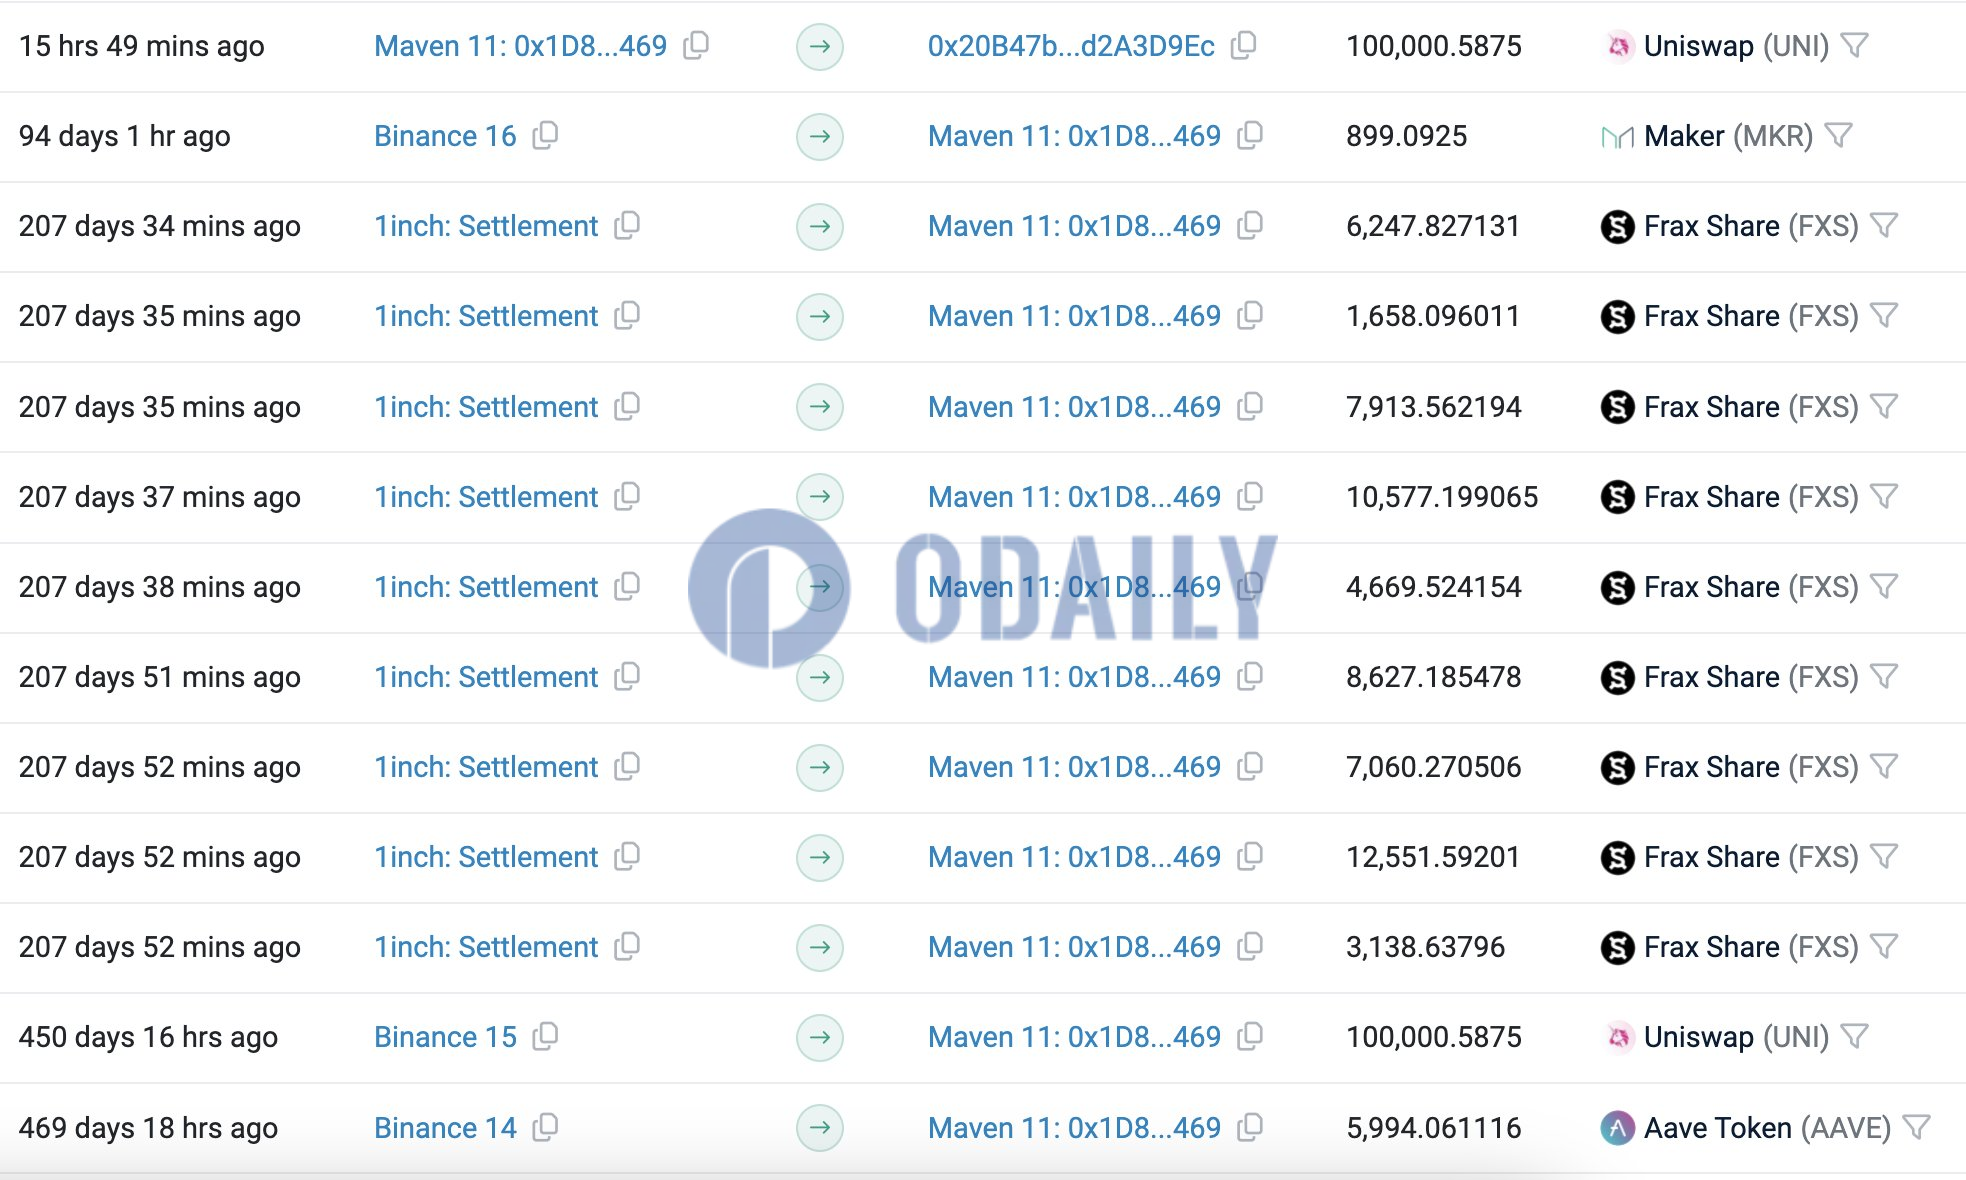Copy the Binance 14 address

pyautogui.click(x=545, y=1128)
